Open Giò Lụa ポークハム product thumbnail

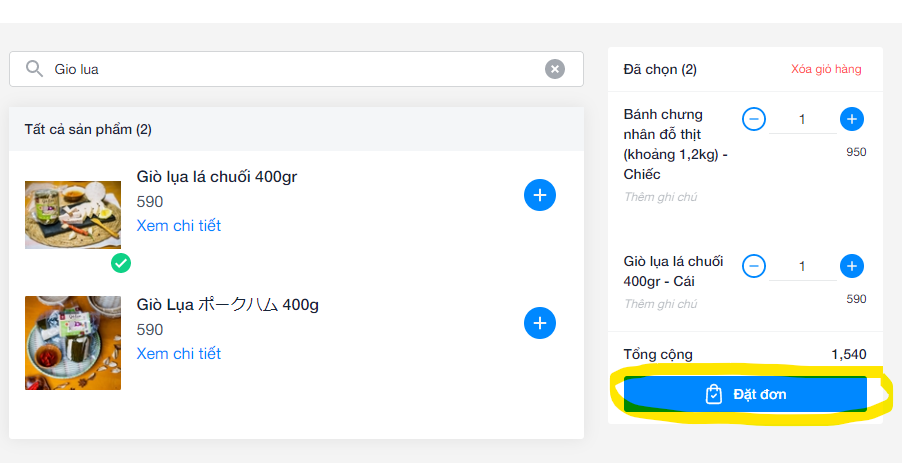(73, 342)
